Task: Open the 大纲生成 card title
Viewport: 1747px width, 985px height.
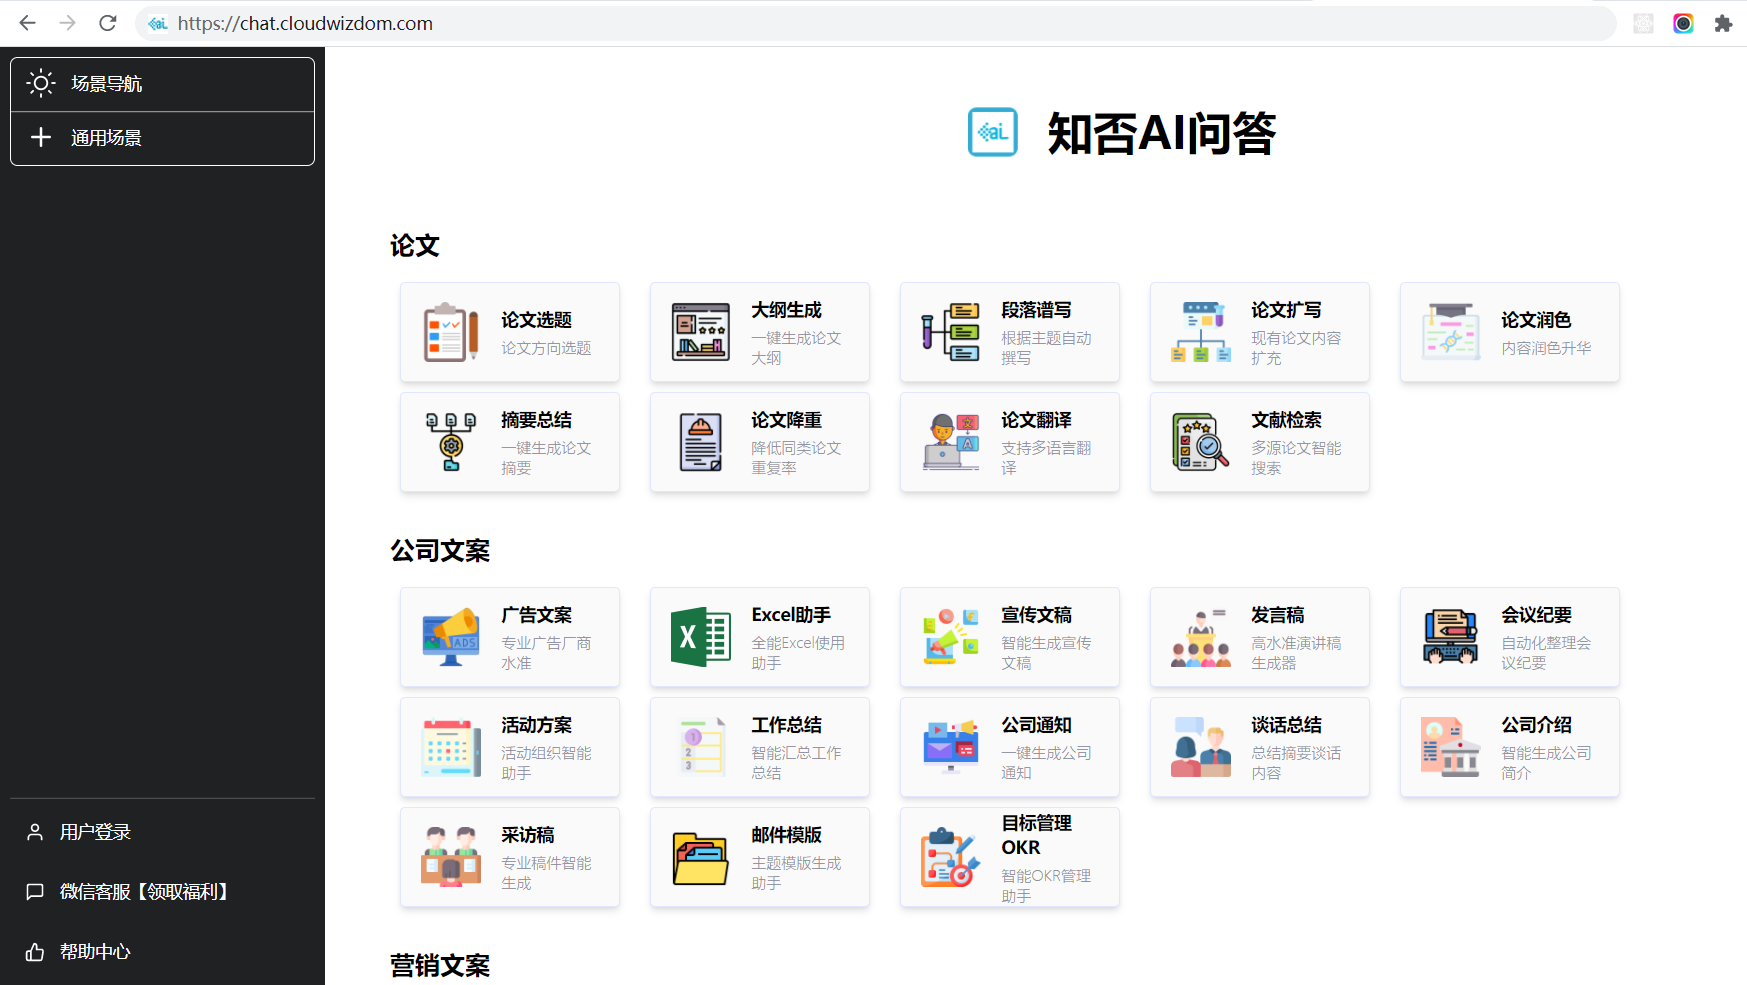Action: click(x=786, y=310)
